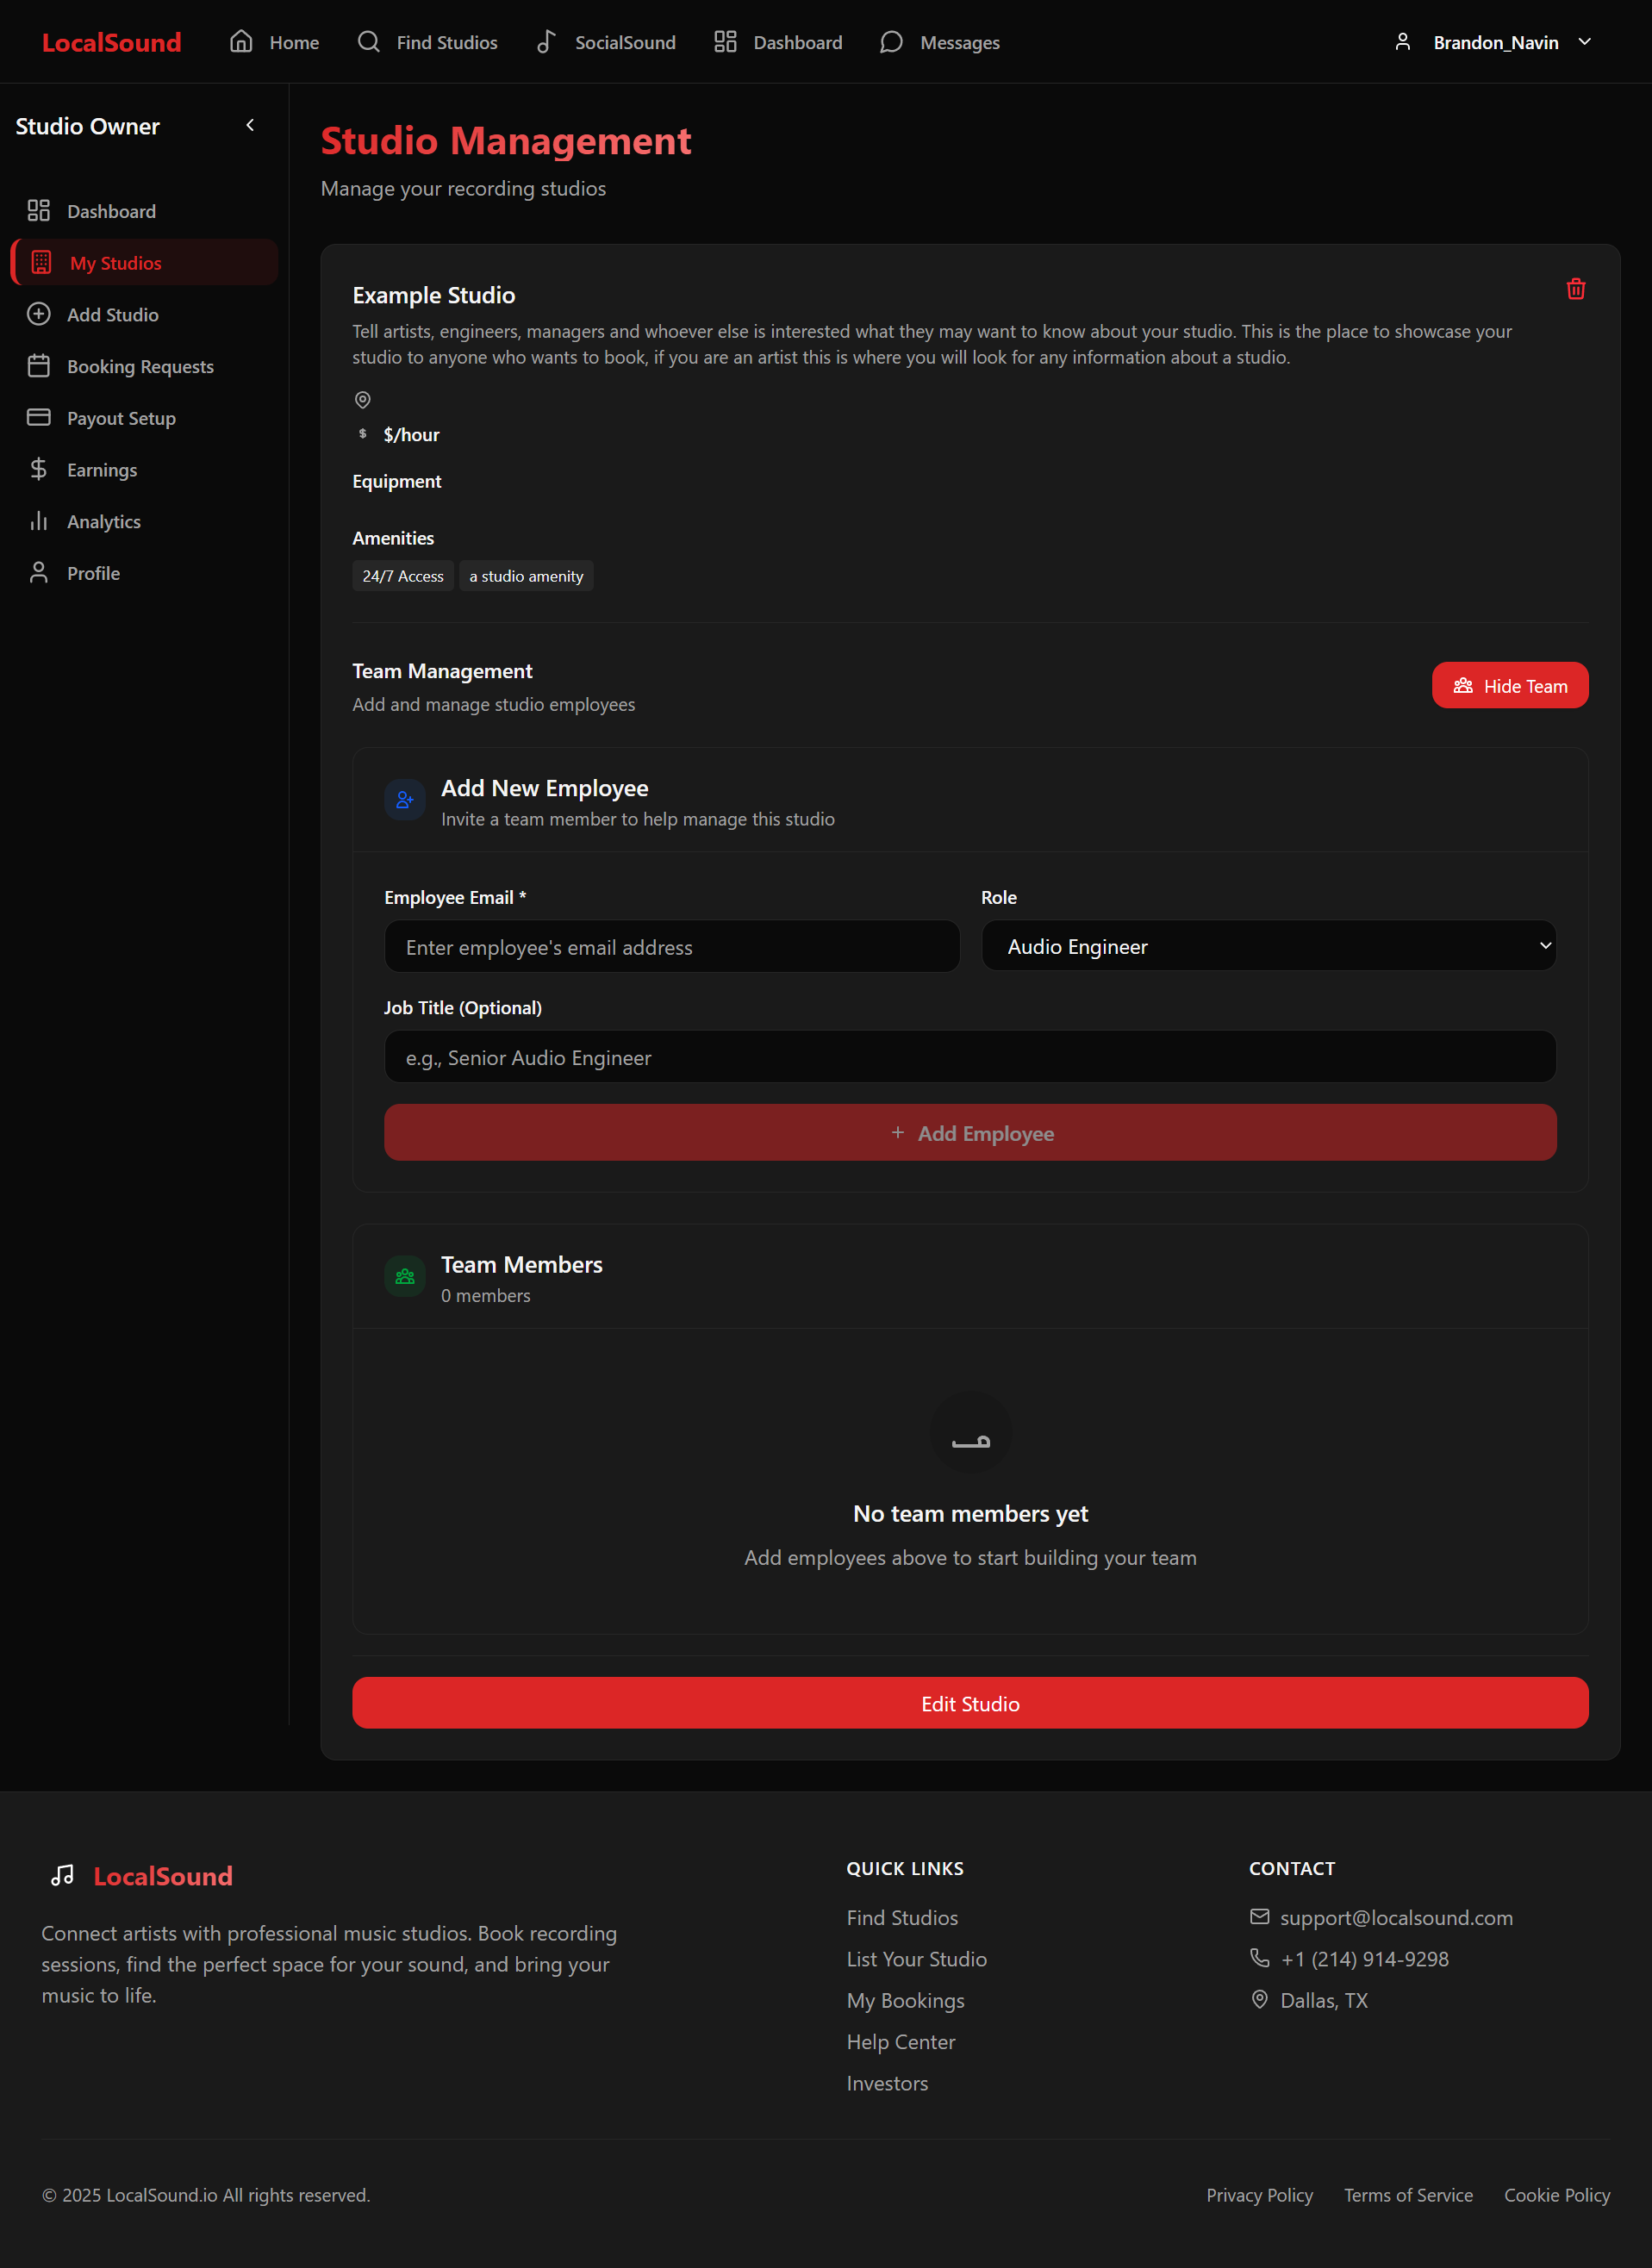Click the Edit Studio button
The image size is (1652, 2268).
[x=970, y=1704]
